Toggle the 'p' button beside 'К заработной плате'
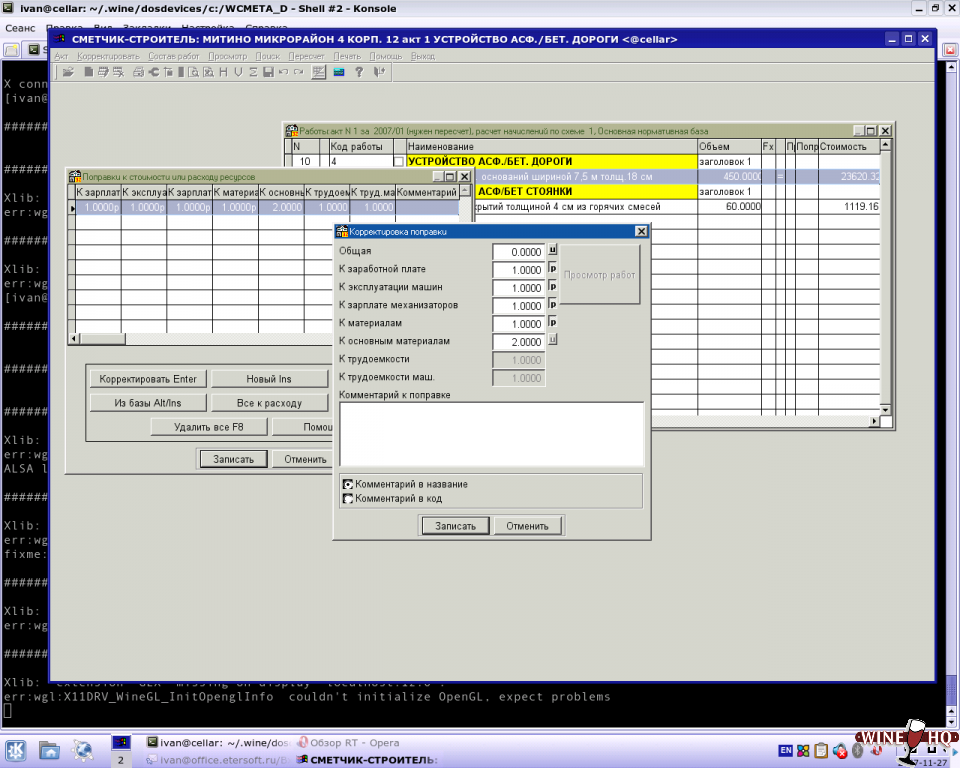 pyautogui.click(x=552, y=269)
